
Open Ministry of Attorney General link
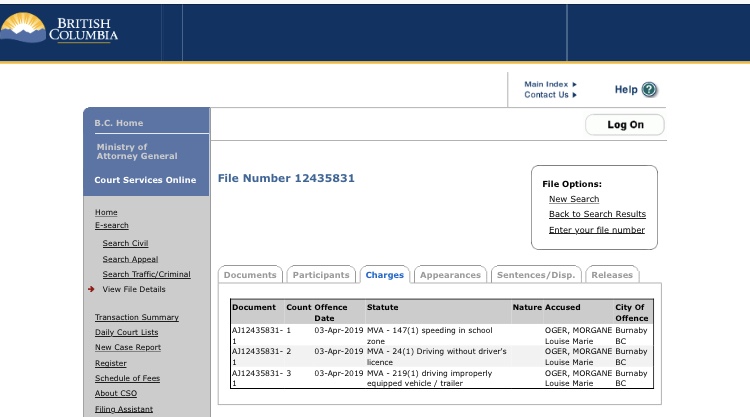click(x=137, y=151)
